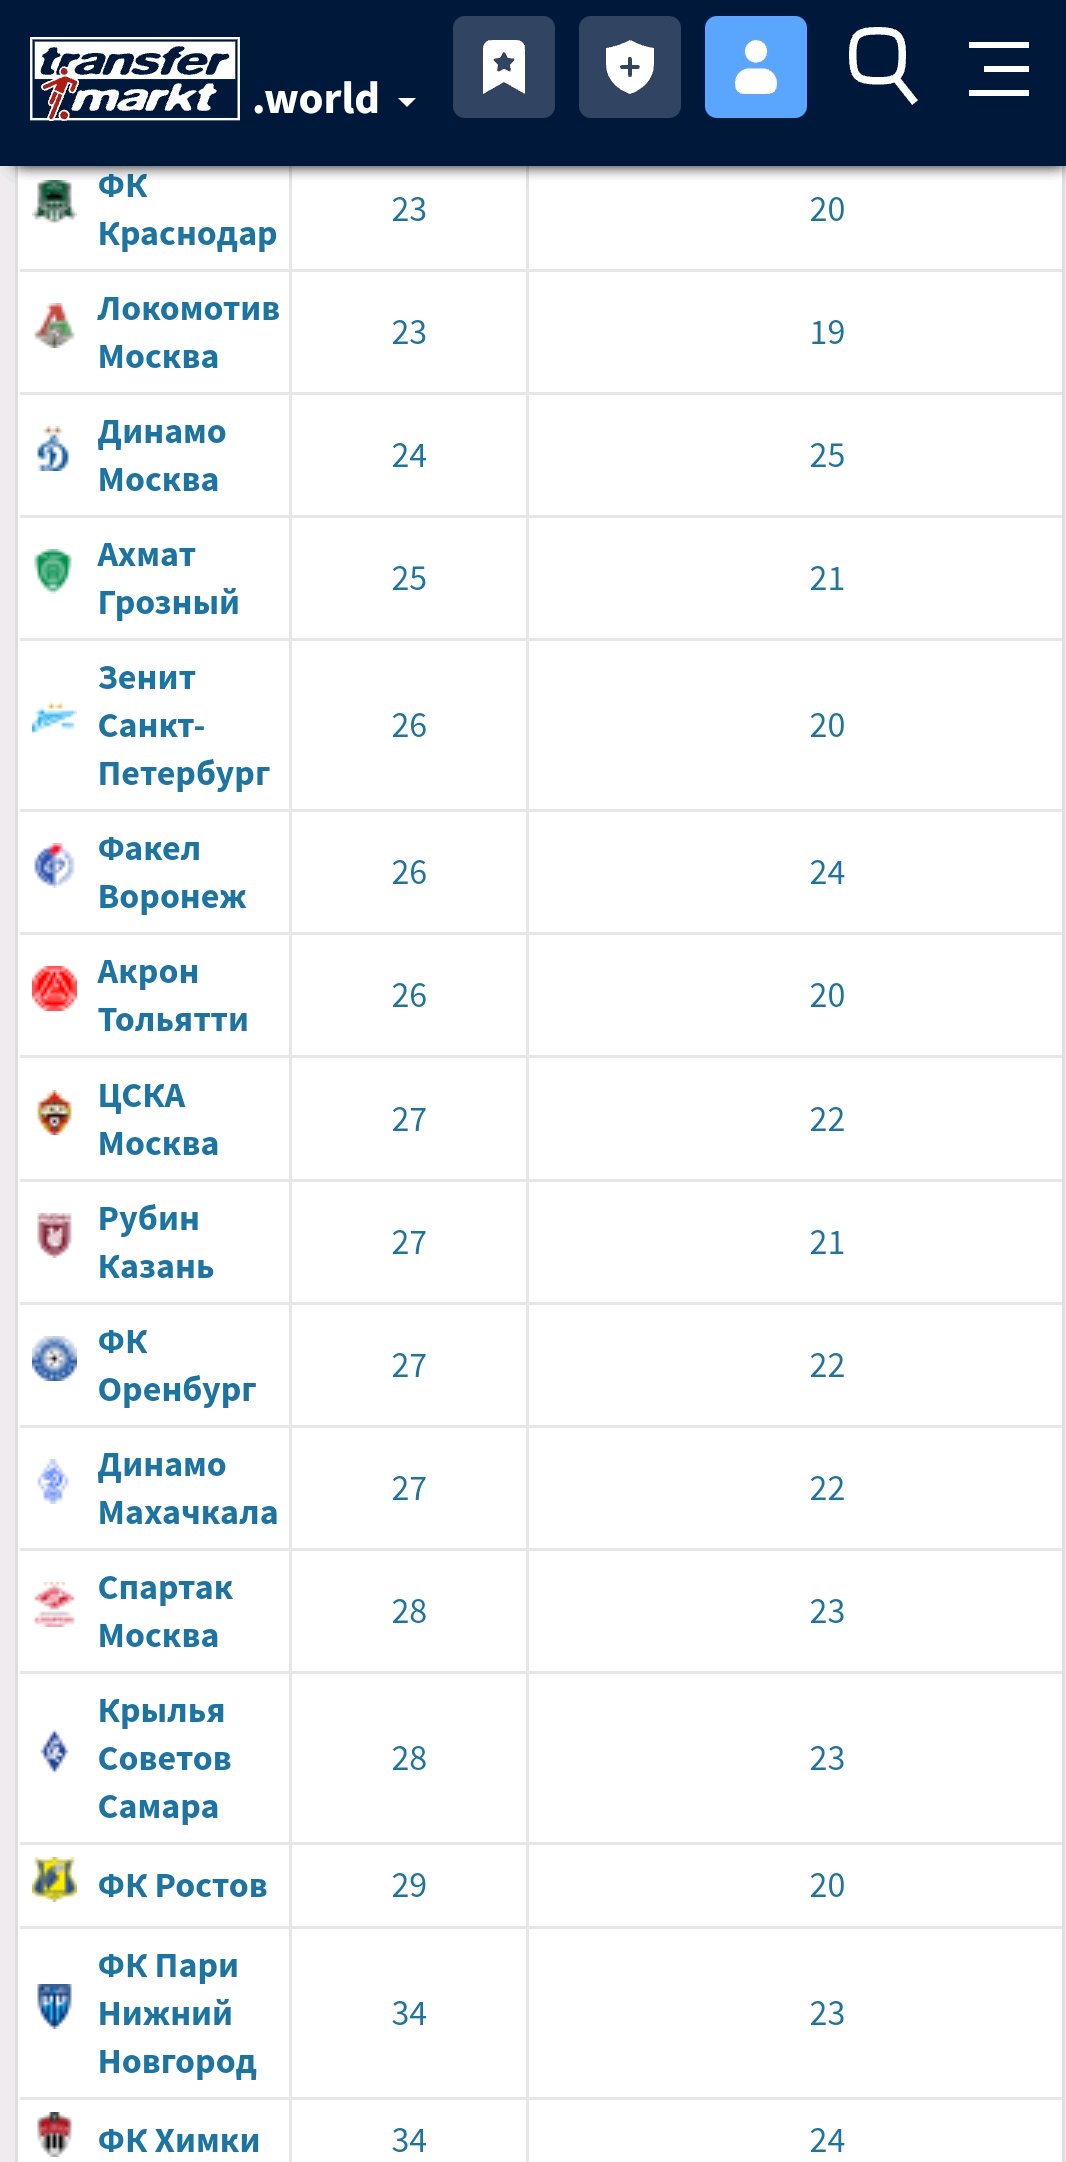Viewport: 1066px width, 2162px height.
Task: Expand the .world region dropdown
Action: (x=335, y=99)
